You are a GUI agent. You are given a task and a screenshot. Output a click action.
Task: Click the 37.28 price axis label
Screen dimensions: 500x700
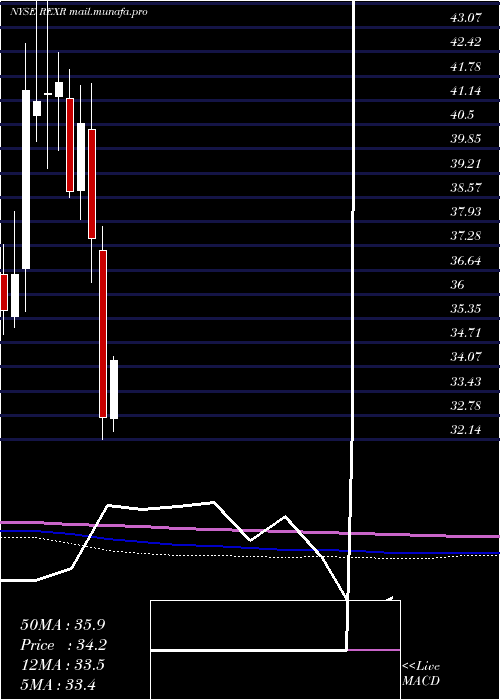[466, 236]
